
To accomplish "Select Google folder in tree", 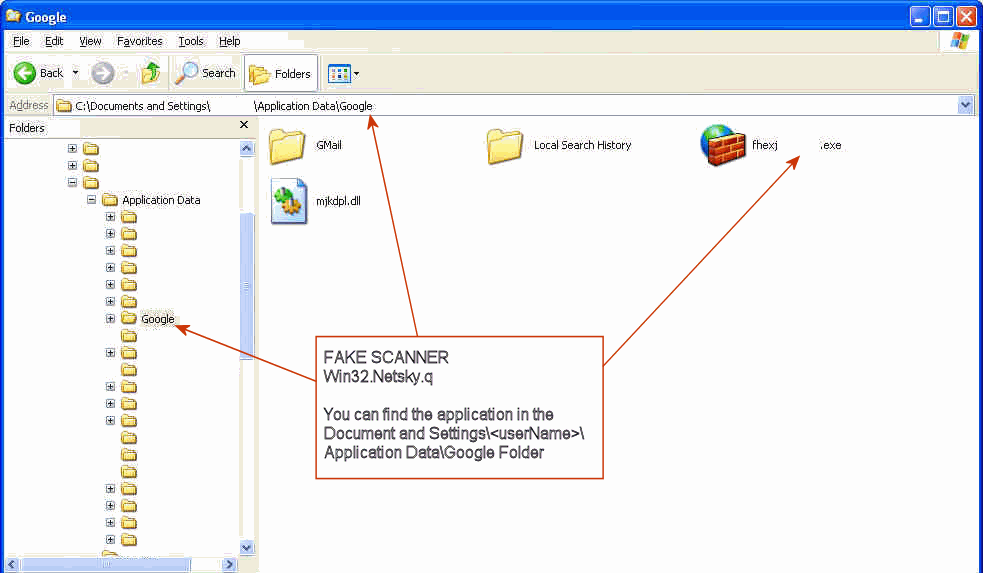I will [x=157, y=319].
